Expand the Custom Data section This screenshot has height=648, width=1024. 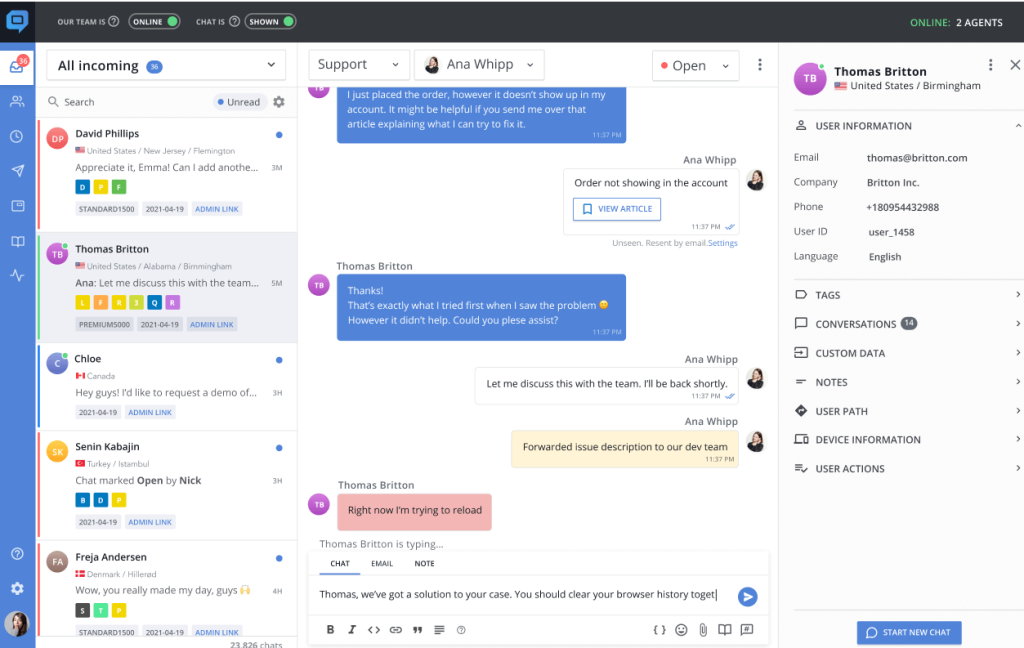point(908,353)
